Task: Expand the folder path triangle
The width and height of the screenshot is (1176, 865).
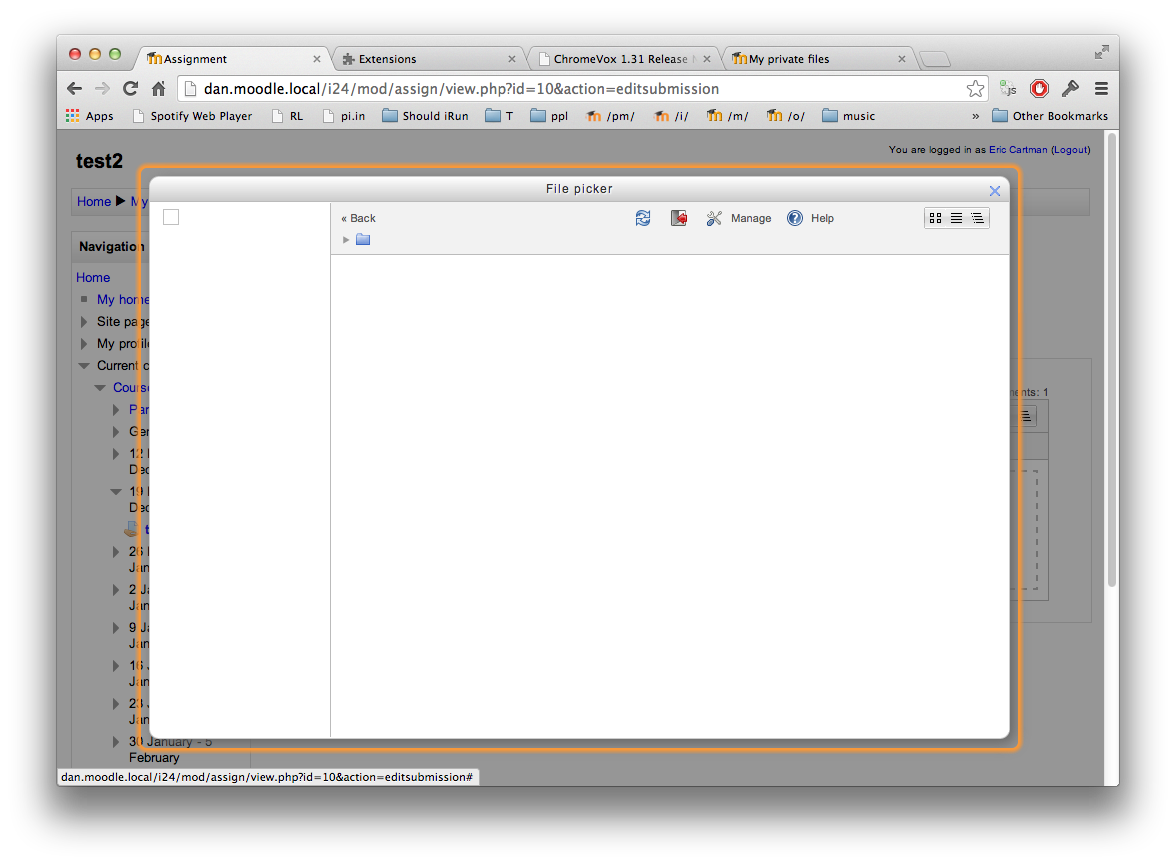Action: [346, 240]
